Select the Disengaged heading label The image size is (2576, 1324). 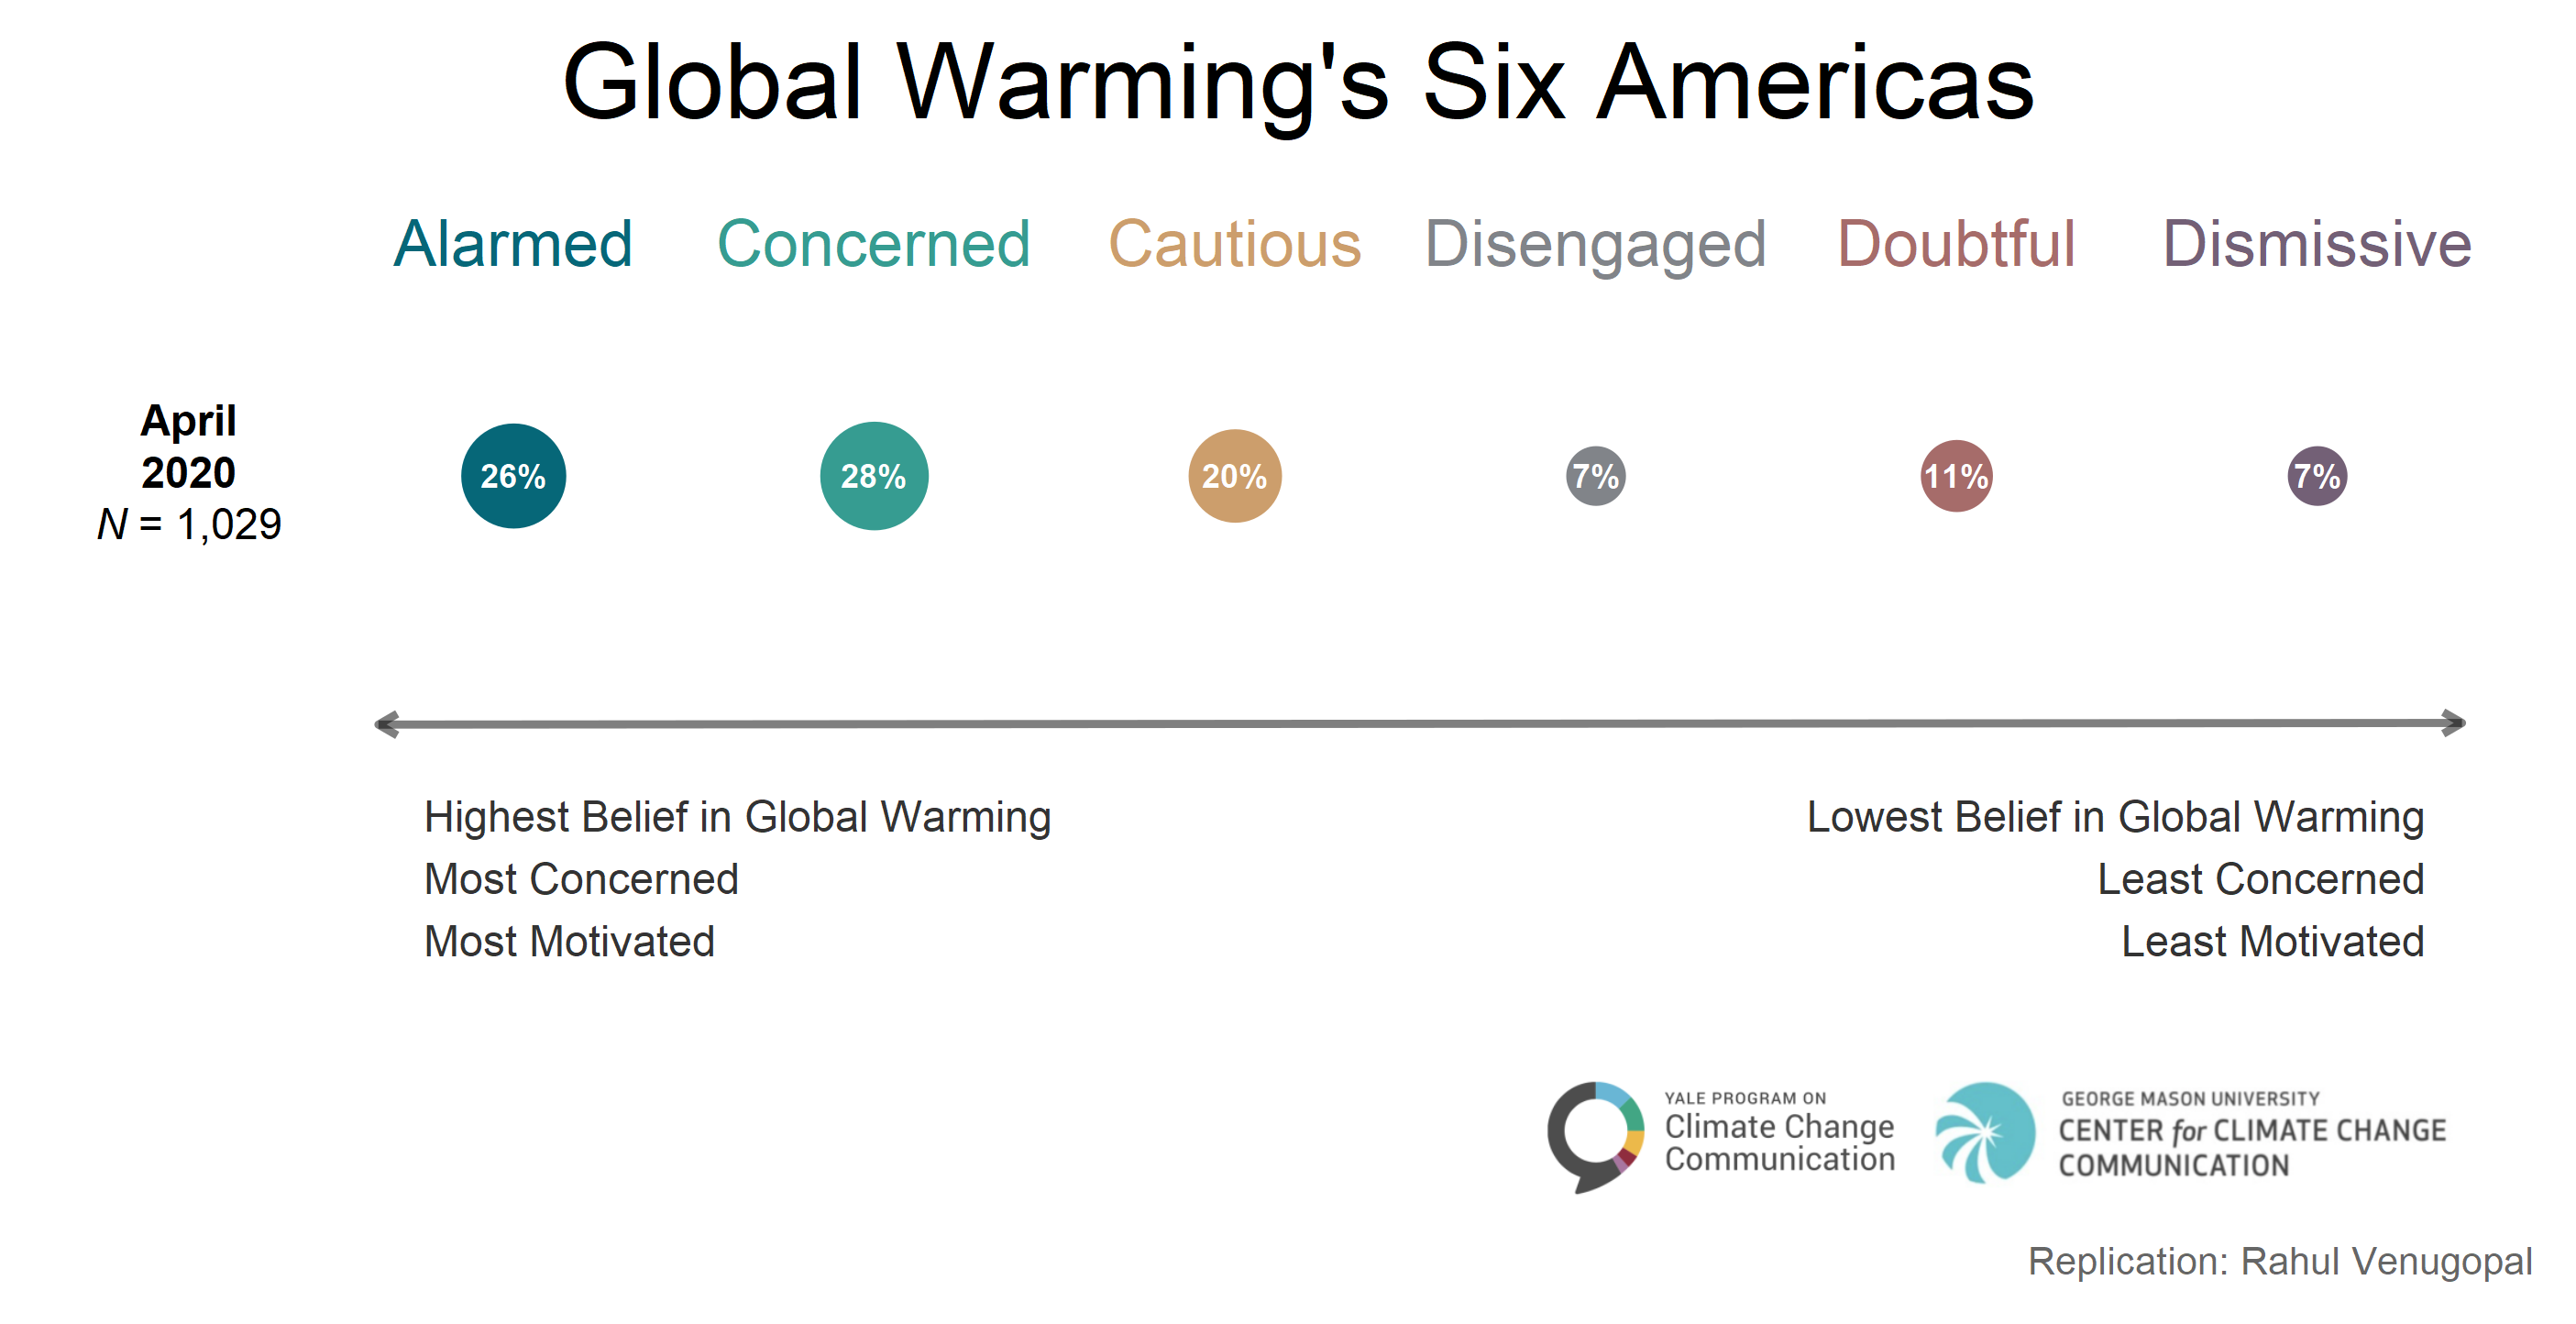coord(1596,244)
